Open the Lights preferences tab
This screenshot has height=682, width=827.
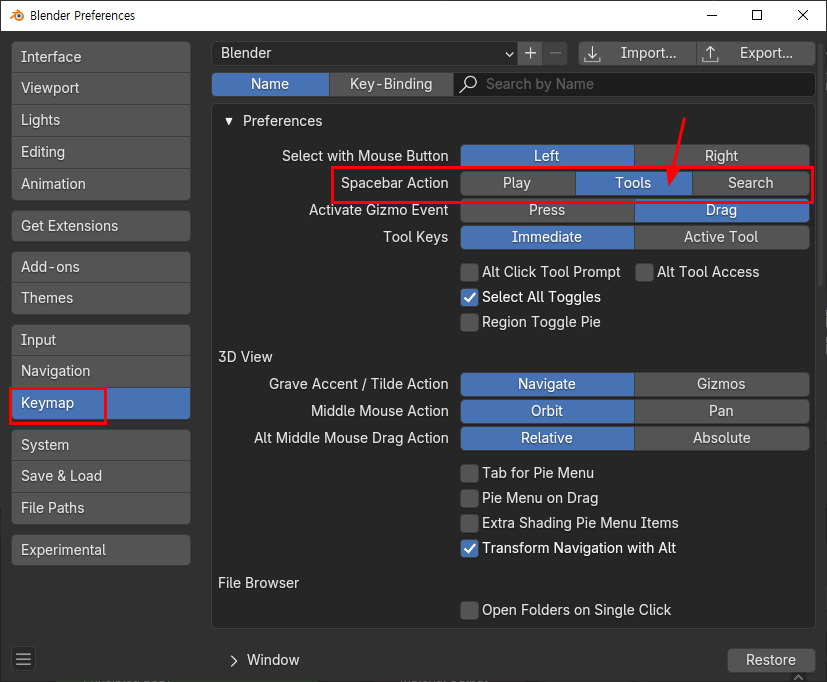[101, 120]
